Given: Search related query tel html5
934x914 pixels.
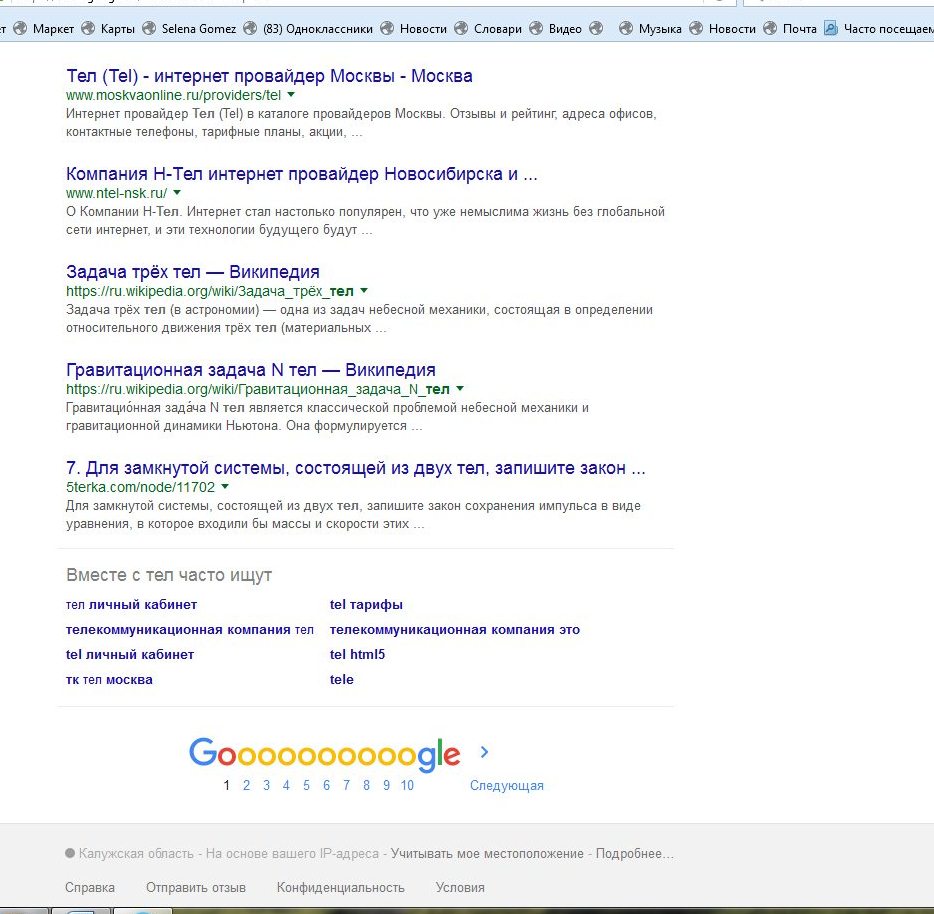Looking at the screenshot, I should 357,654.
